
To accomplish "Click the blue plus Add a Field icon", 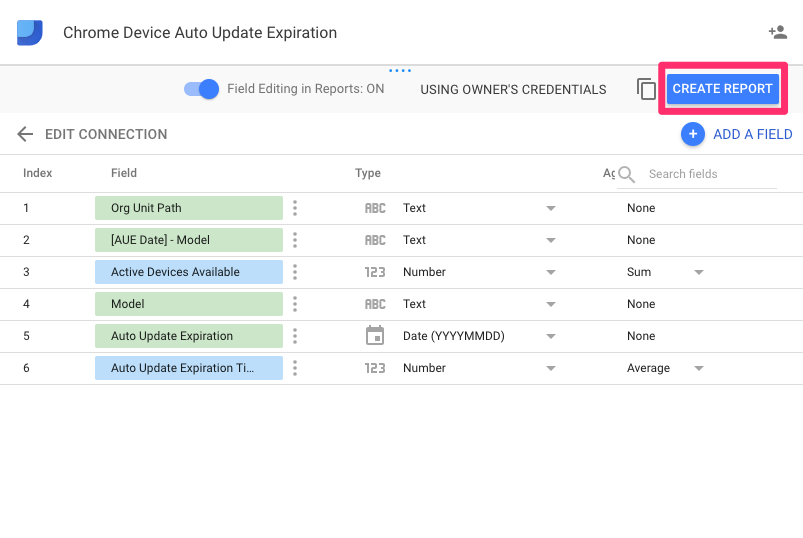I will [x=692, y=134].
